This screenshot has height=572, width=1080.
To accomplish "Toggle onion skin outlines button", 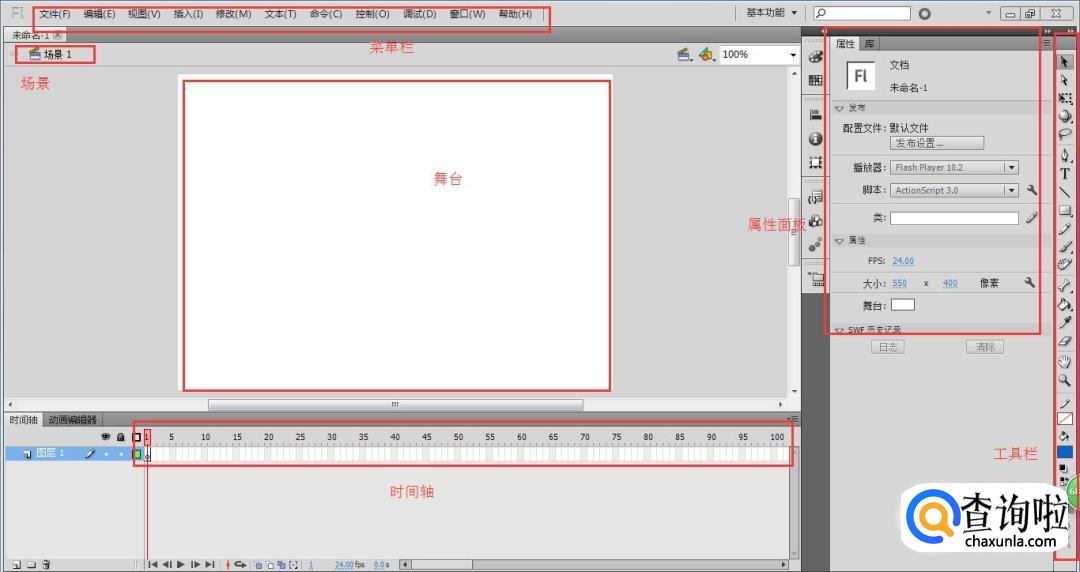I will (270, 564).
